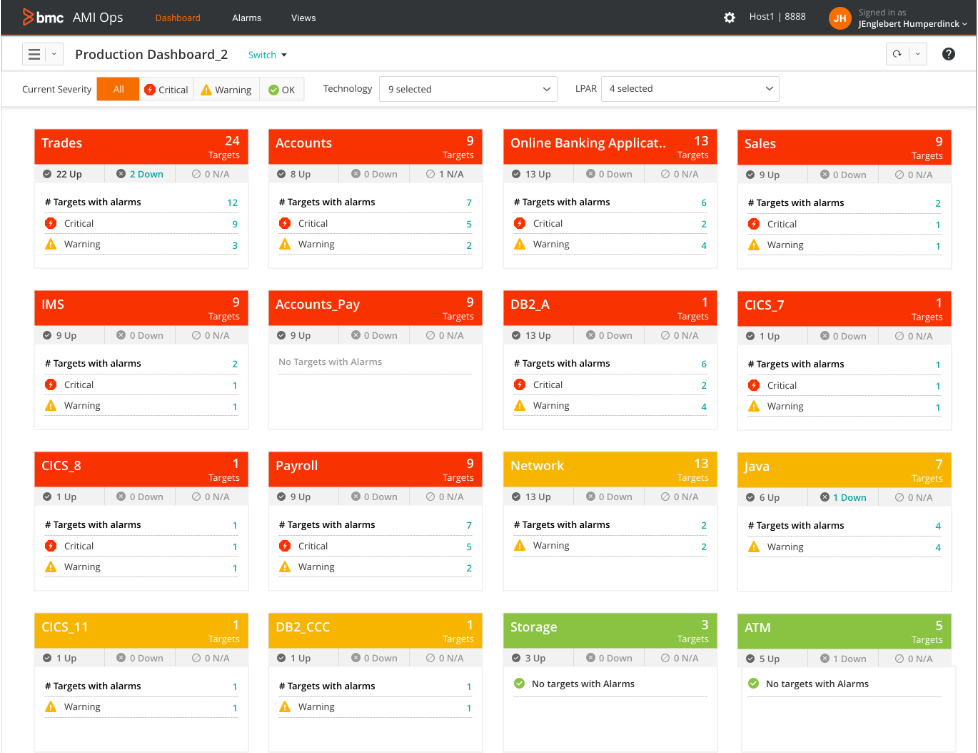Click critical icon in CICS_7 card
The height and width of the screenshot is (753, 978).
click(753, 385)
